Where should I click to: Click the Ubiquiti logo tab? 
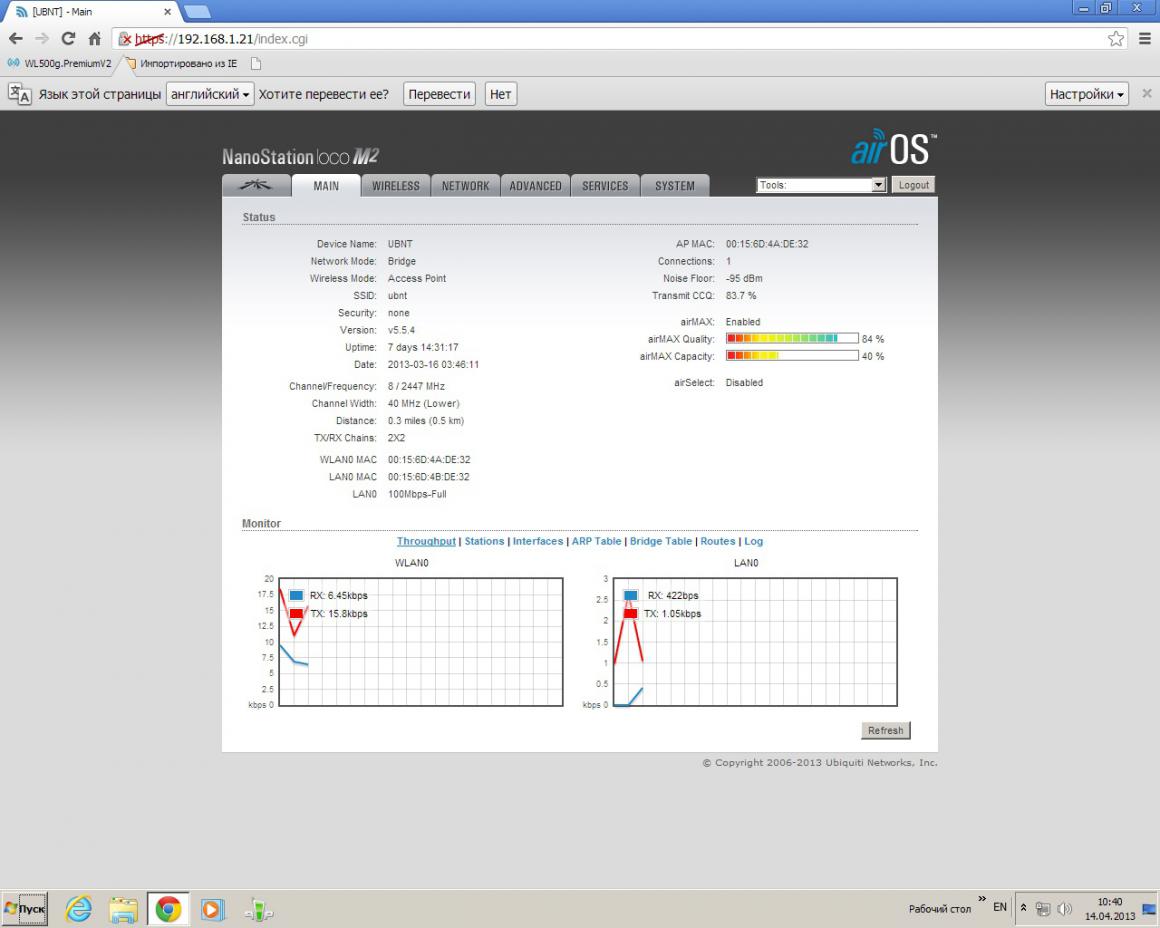[x=256, y=186]
